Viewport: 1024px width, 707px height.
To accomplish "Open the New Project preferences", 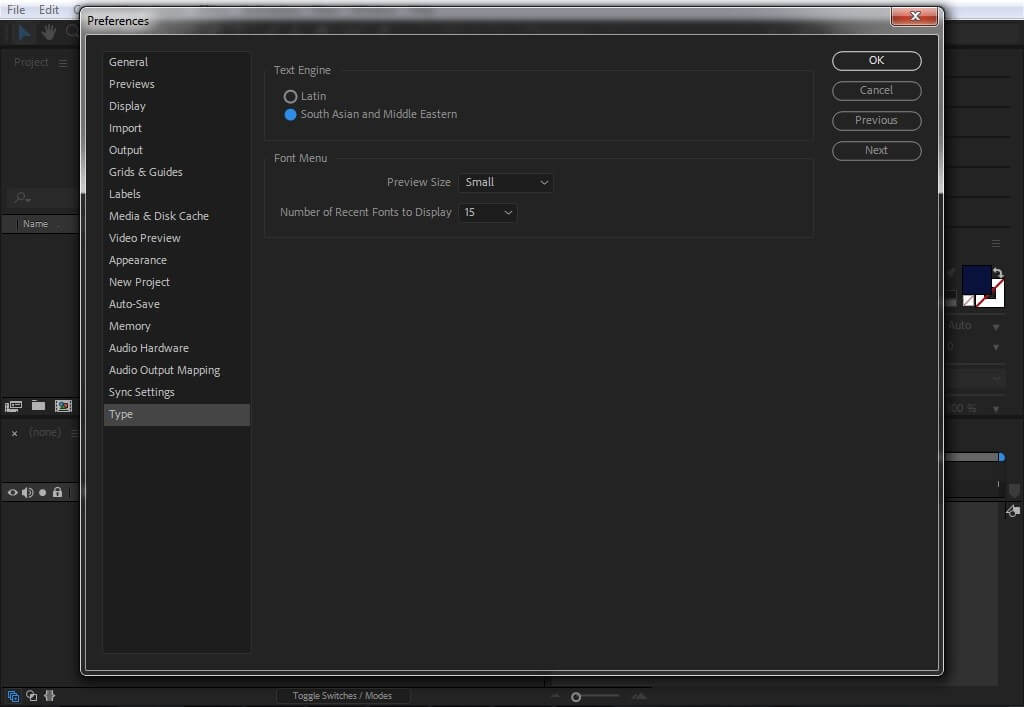I will (176, 283).
